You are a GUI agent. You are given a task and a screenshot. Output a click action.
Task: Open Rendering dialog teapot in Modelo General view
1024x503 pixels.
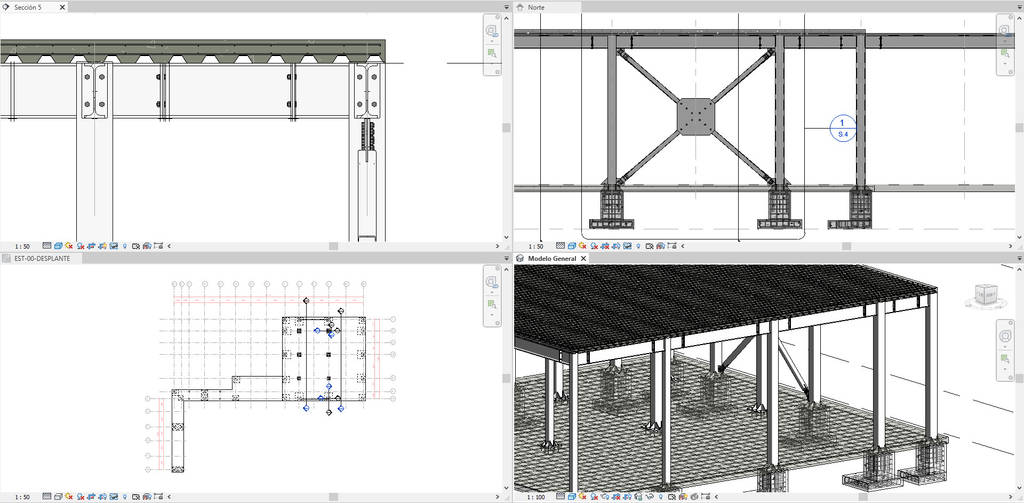coord(605,497)
